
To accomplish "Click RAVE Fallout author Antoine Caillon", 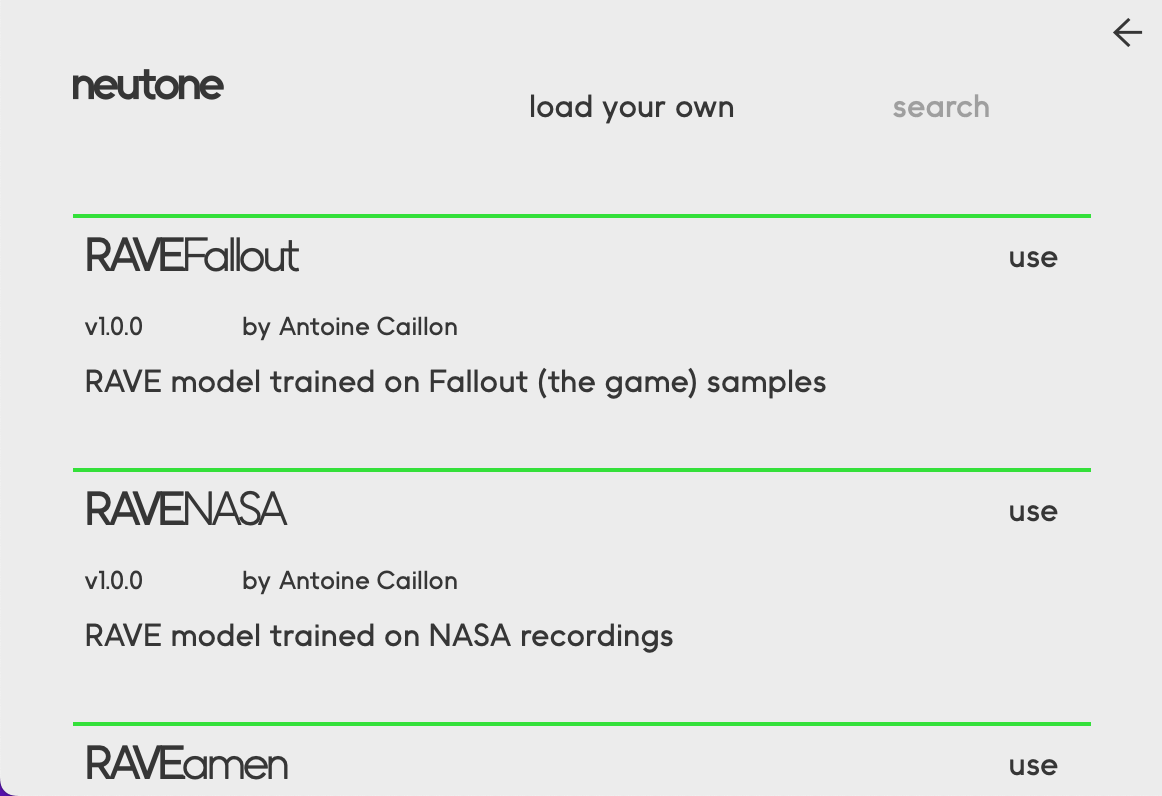I will [x=350, y=327].
